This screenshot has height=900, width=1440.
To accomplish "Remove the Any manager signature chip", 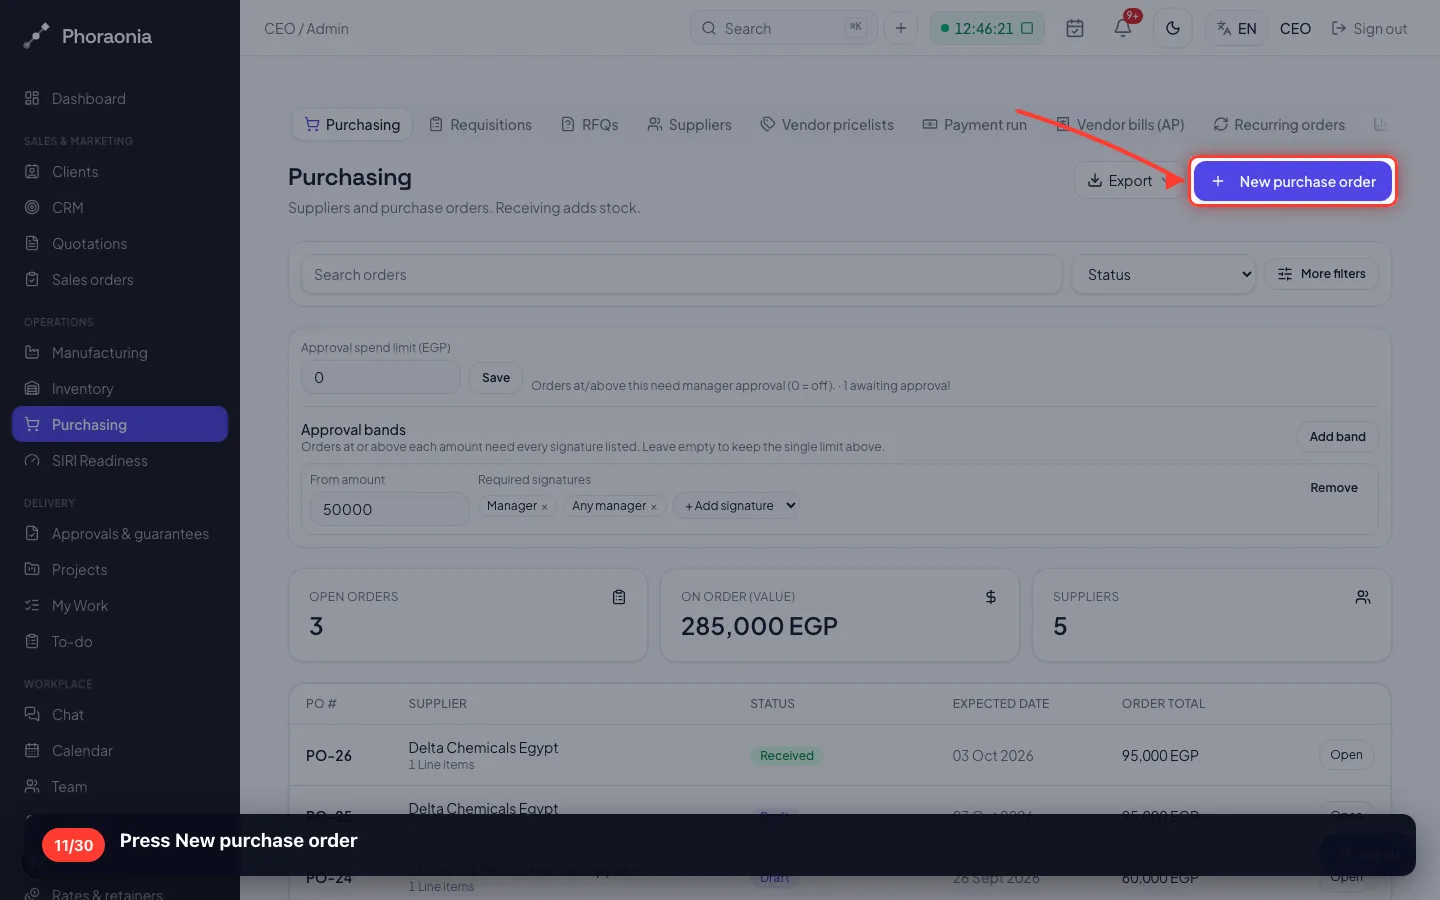I will 654,507.
